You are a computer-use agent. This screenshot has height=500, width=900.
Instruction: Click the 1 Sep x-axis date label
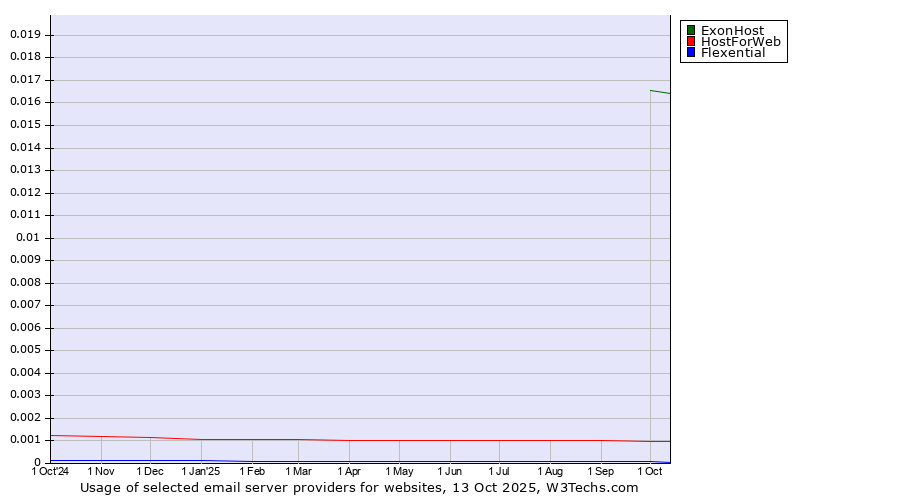[x=601, y=471]
